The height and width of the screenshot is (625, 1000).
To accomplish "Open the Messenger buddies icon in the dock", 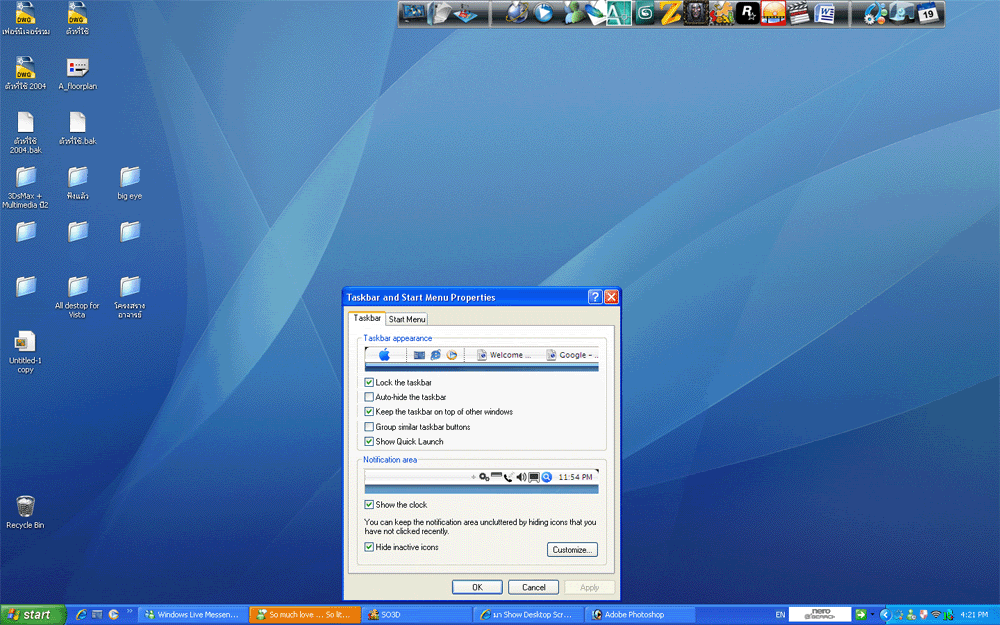I will (x=573, y=13).
